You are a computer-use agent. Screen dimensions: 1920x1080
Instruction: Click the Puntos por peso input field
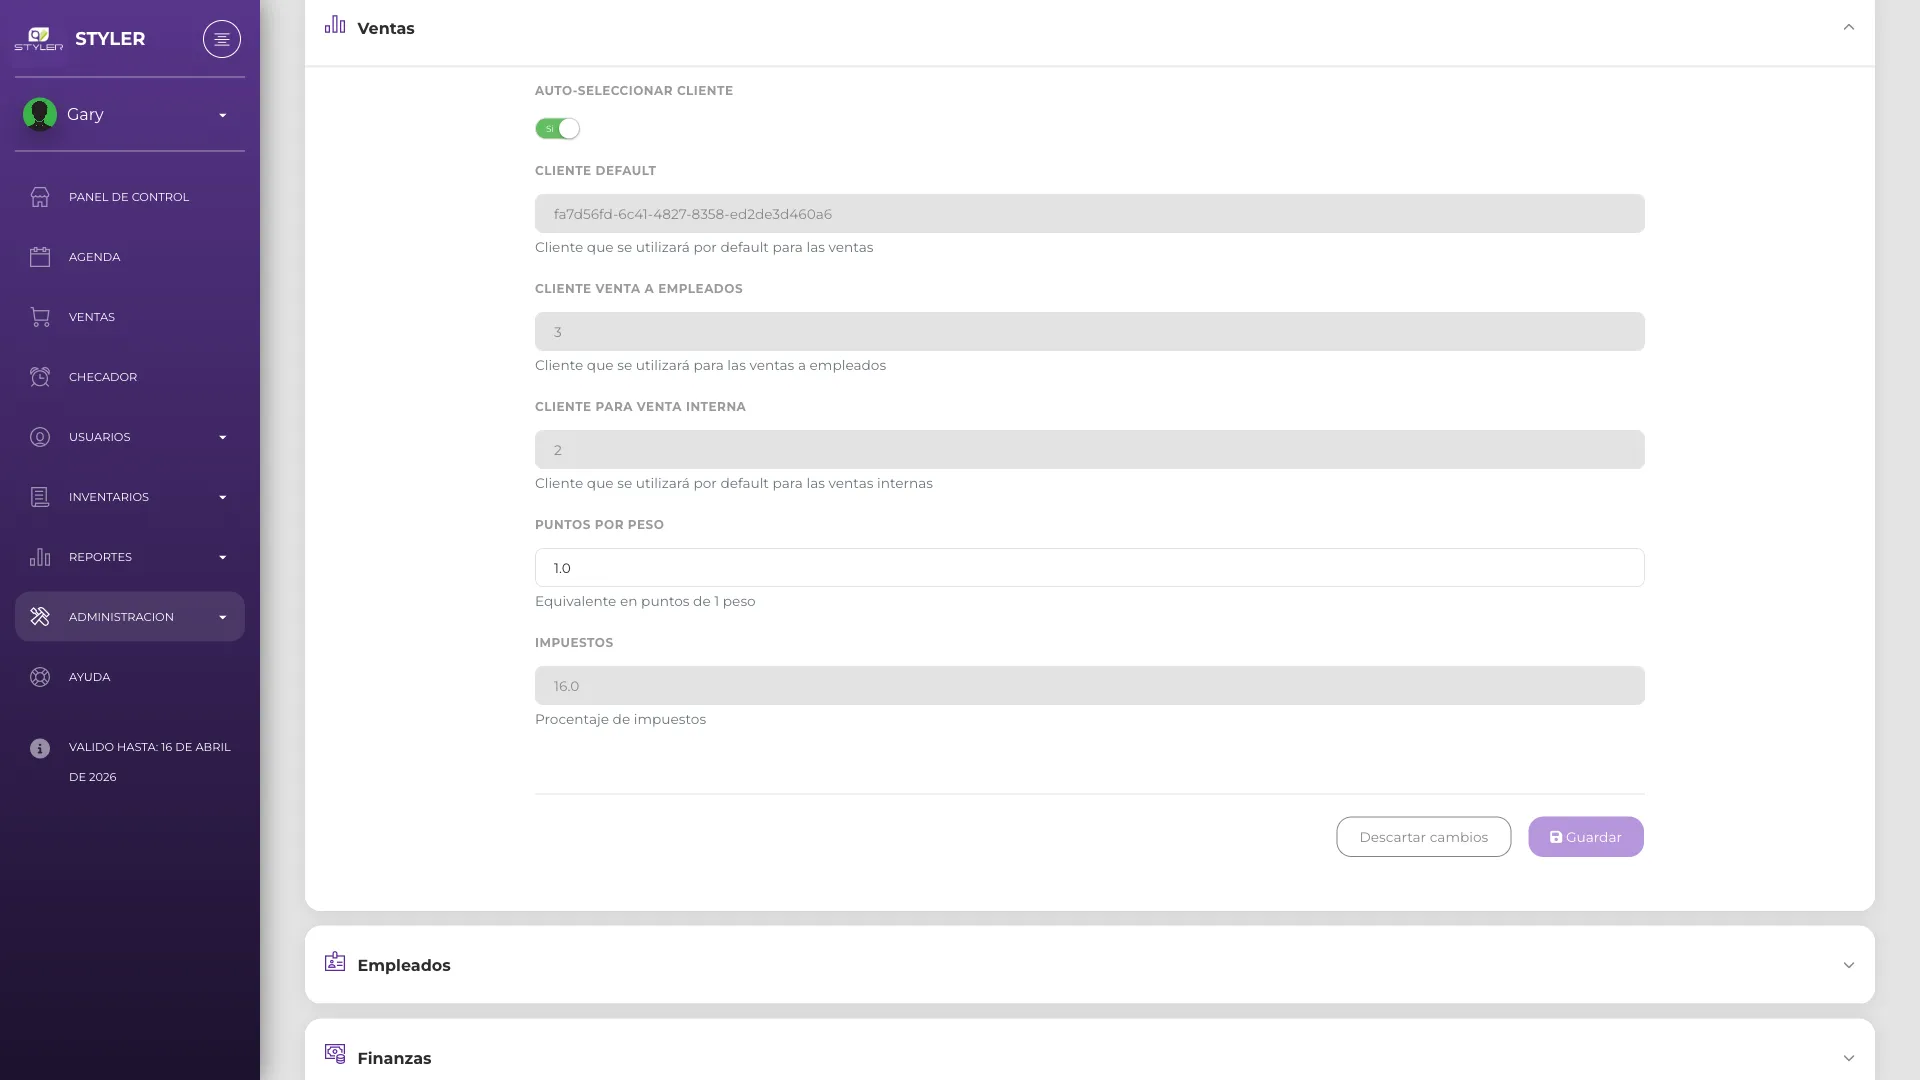click(x=1090, y=568)
